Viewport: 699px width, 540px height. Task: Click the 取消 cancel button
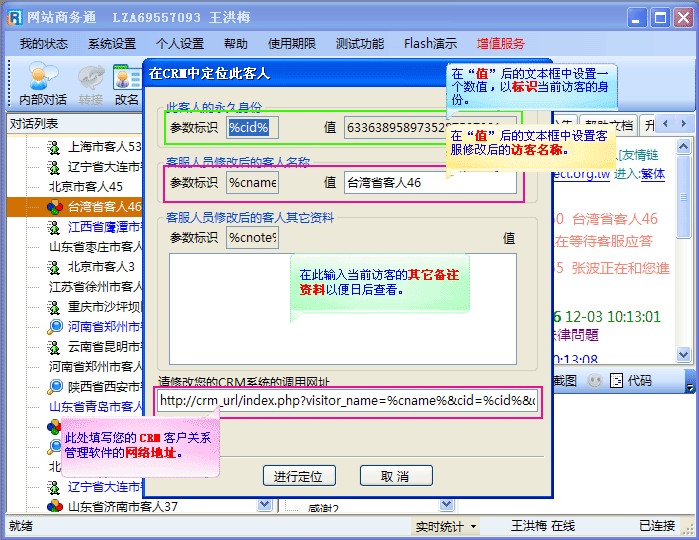pos(396,475)
